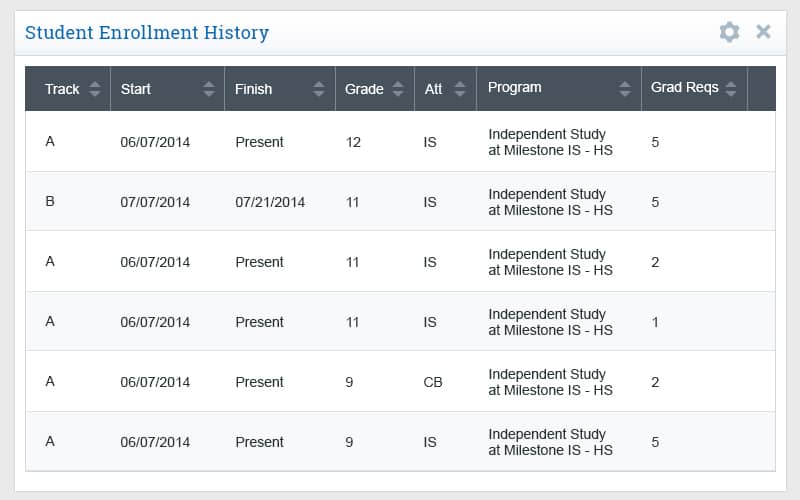
Task: Click the CB attendance cell
Action: coord(433,382)
